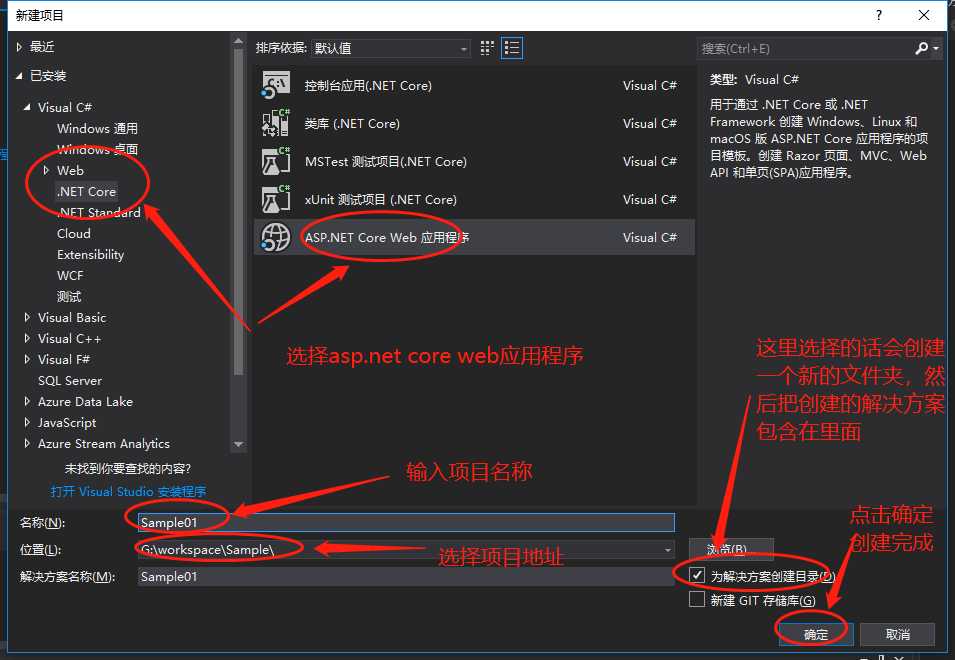955x660 pixels.
Task: Select .NET Standard category
Action: pyautogui.click(x=99, y=212)
